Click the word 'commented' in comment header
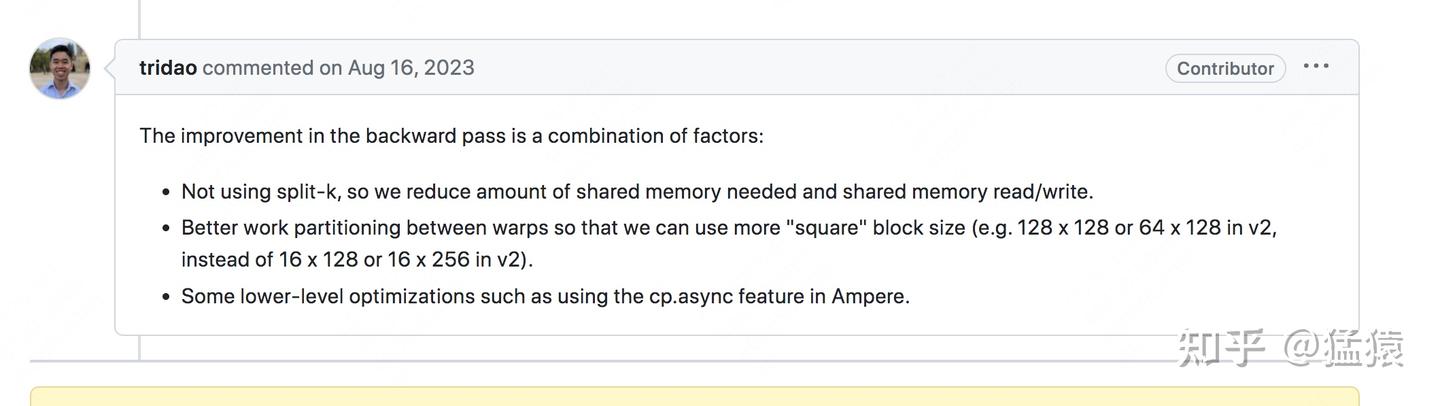Image resolution: width=1440 pixels, height=406 pixels. point(258,68)
